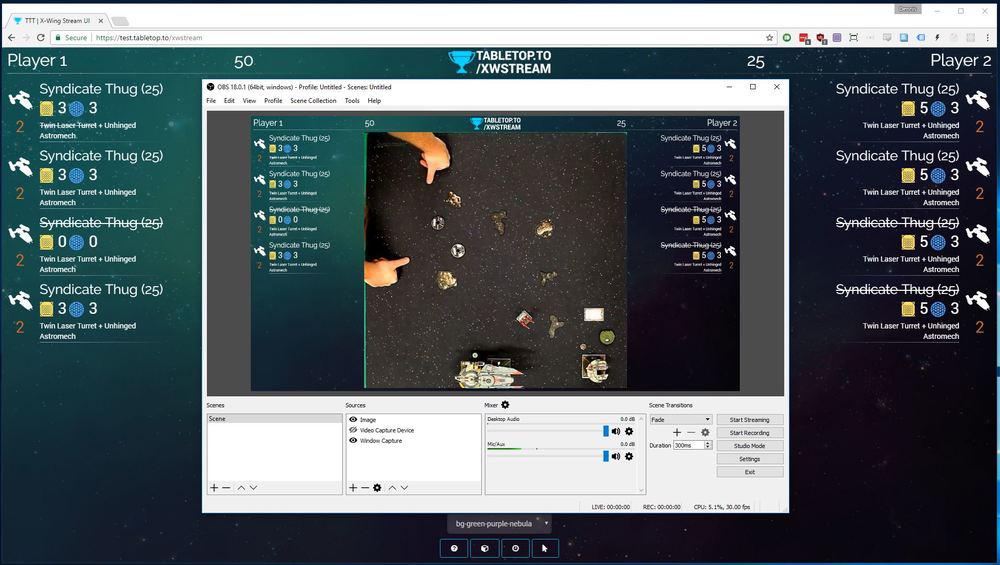Add a new scene with plus icon
The width and height of the screenshot is (1000, 565).
213,487
